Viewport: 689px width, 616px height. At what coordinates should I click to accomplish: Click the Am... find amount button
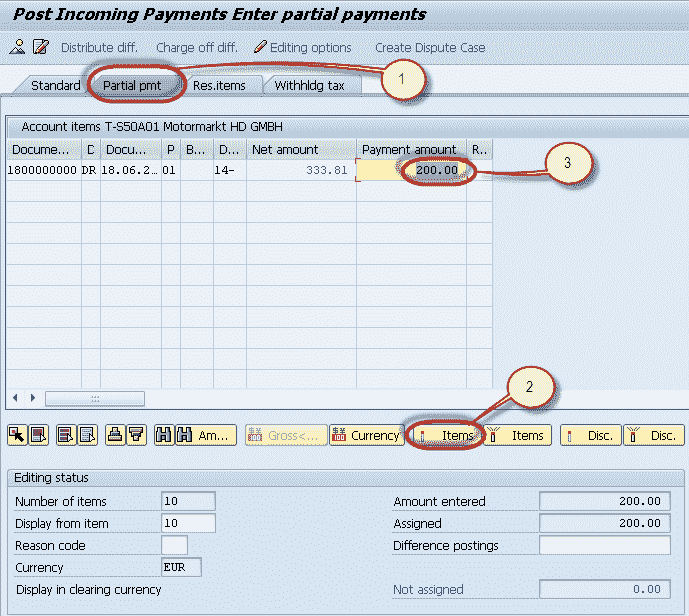206,435
